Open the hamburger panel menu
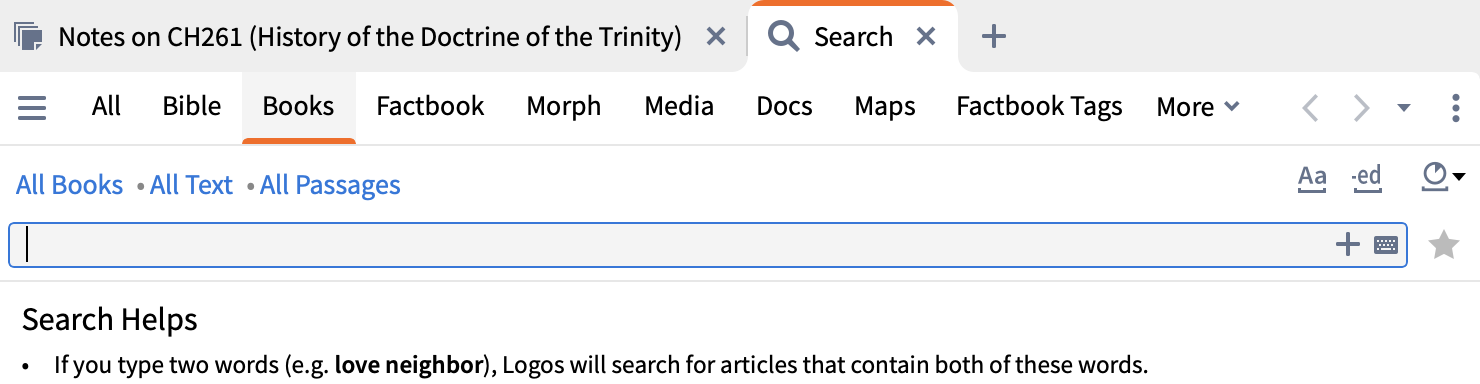The height and width of the screenshot is (384, 1480). pyautogui.click(x=32, y=107)
